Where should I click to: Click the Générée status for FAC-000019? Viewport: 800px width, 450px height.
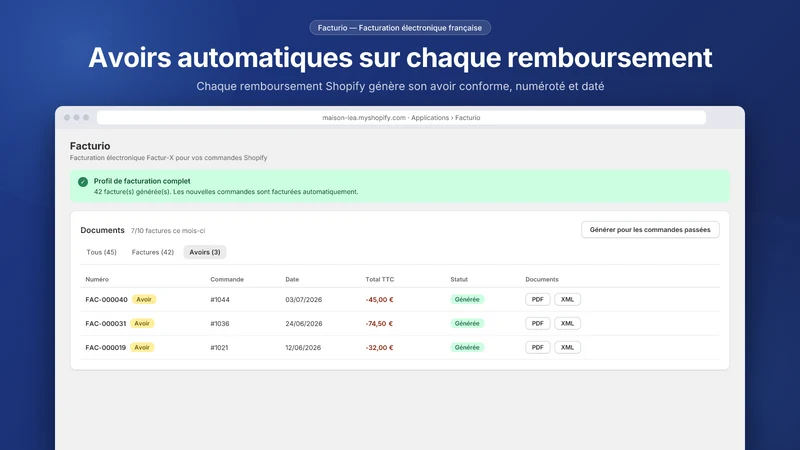click(467, 347)
